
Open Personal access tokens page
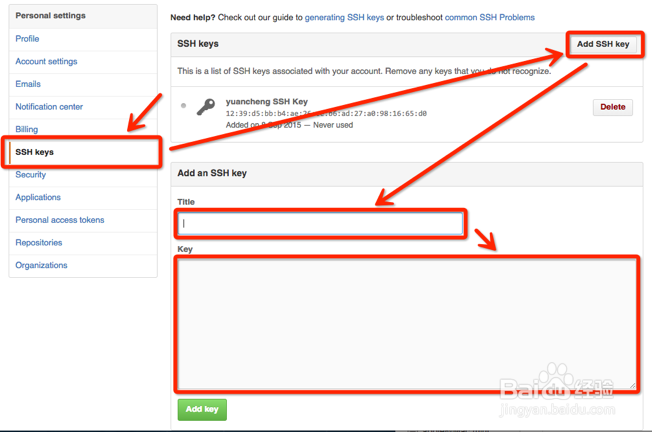(x=60, y=220)
